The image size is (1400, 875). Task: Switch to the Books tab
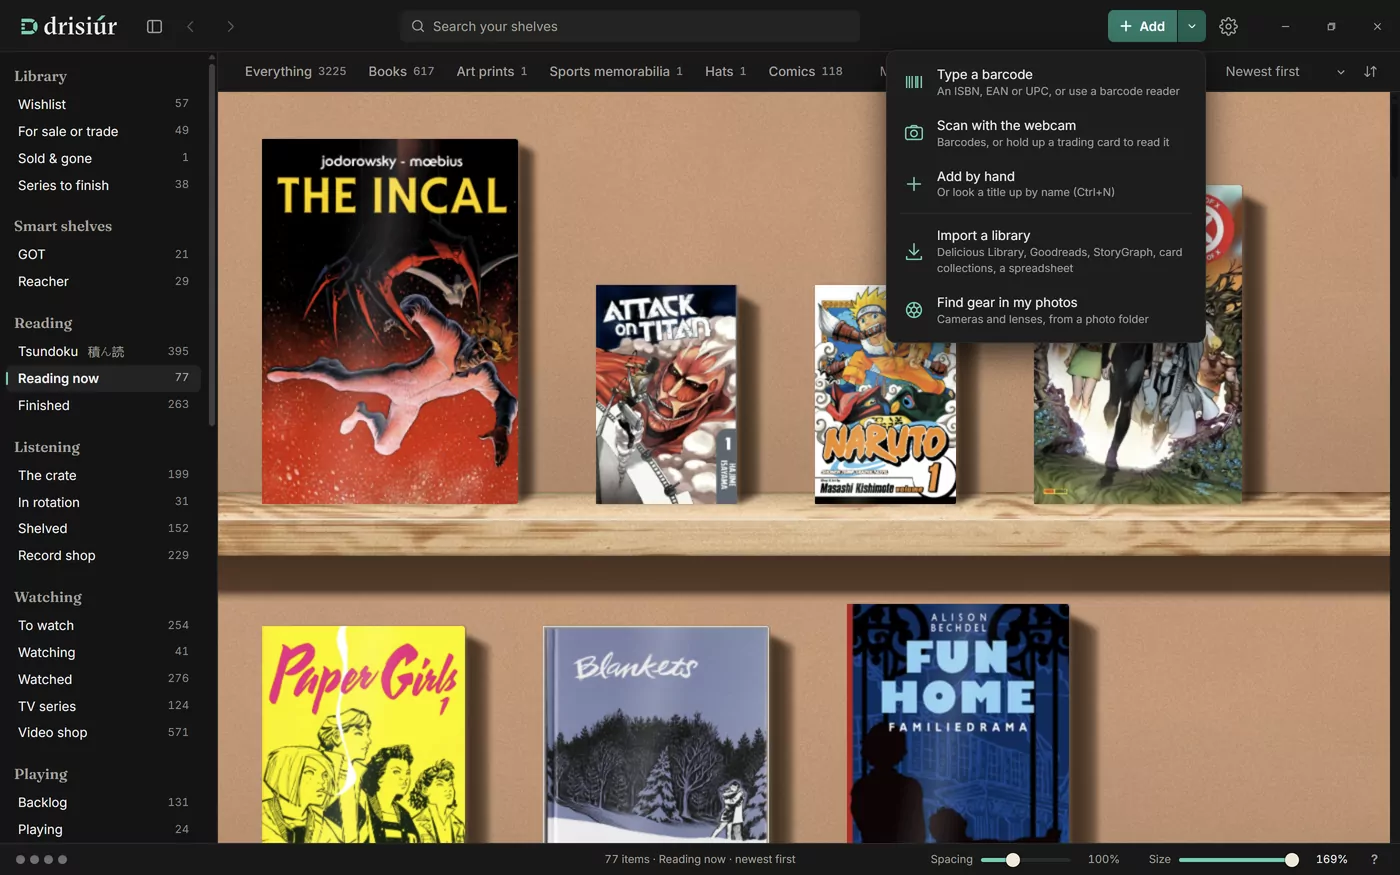[x=401, y=71]
